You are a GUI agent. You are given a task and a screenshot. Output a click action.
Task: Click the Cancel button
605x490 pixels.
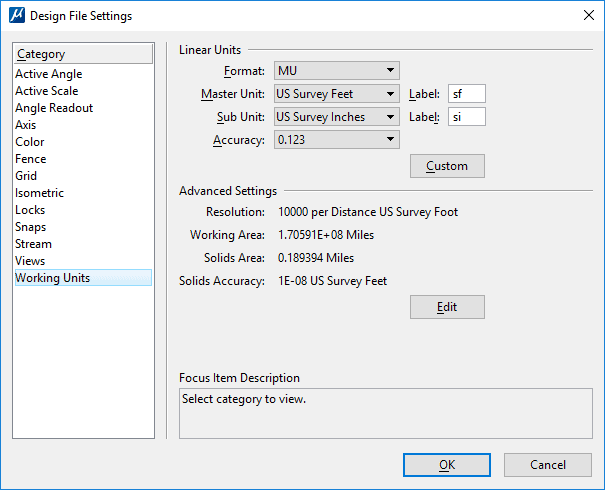click(547, 465)
